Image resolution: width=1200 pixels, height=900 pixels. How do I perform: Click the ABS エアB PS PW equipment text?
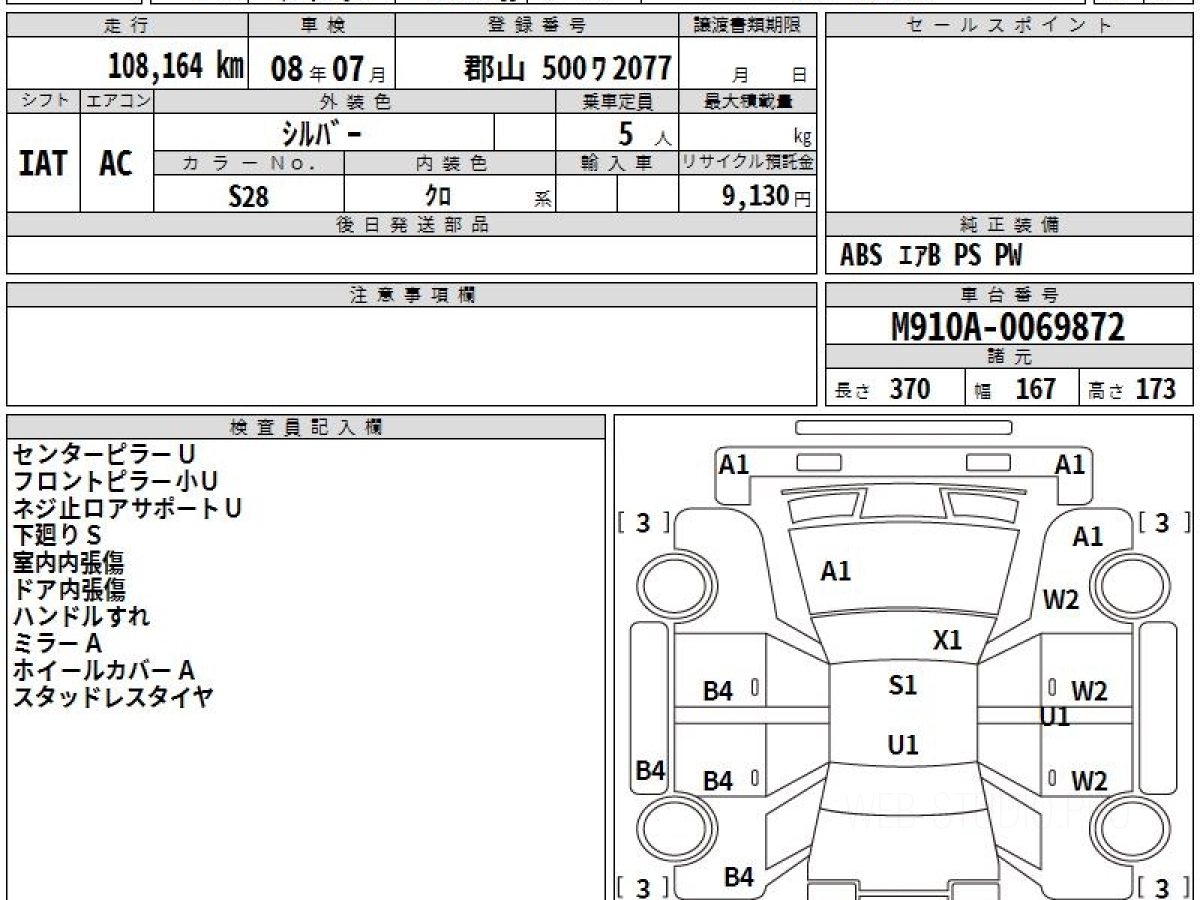pos(930,256)
